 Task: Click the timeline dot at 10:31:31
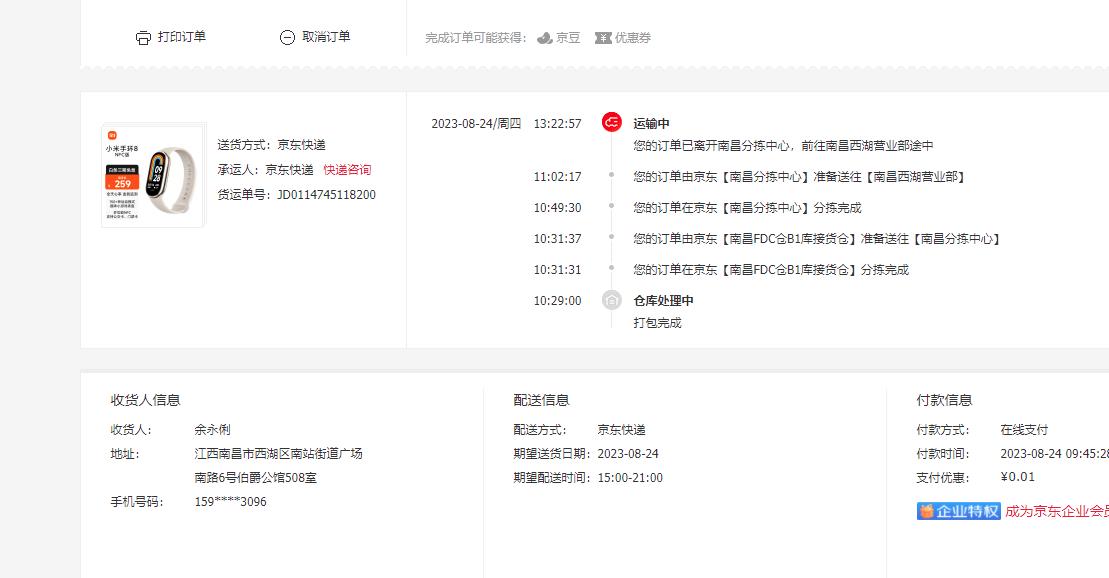pos(612,268)
